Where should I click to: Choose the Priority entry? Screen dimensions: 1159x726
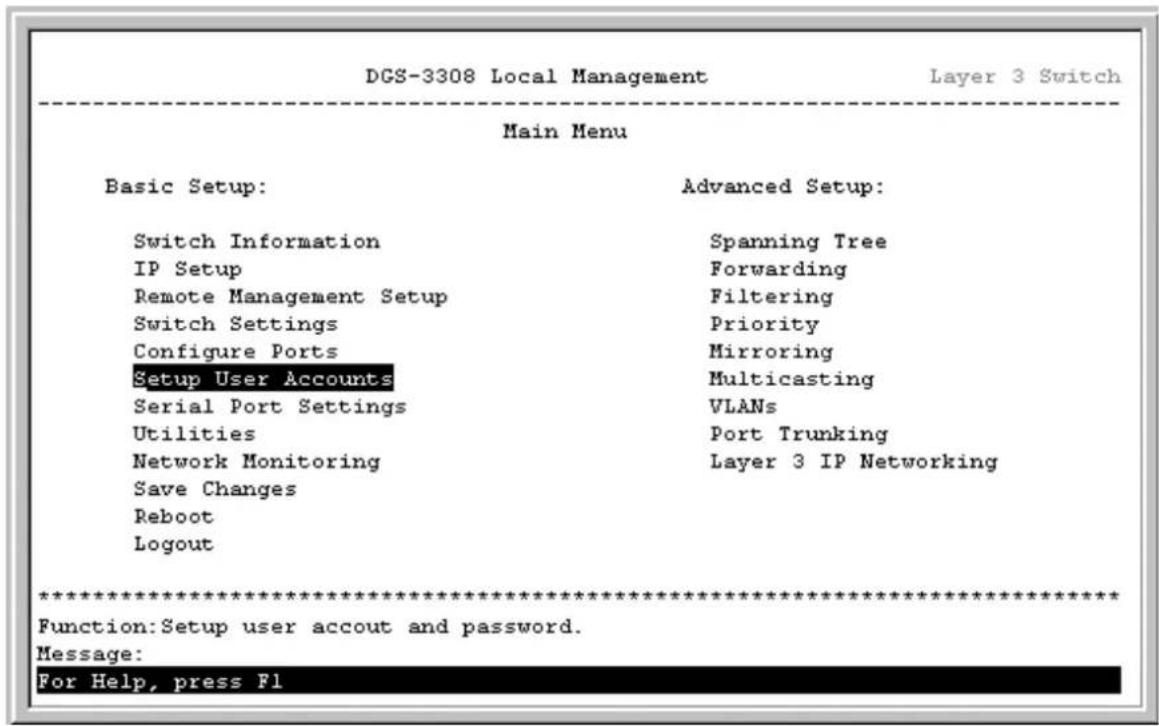click(764, 324)
